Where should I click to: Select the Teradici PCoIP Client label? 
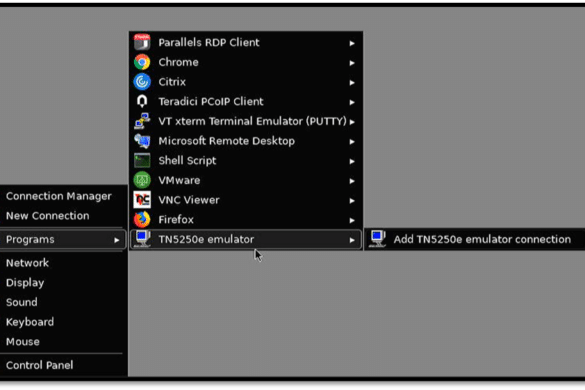(x=211, y=101)
